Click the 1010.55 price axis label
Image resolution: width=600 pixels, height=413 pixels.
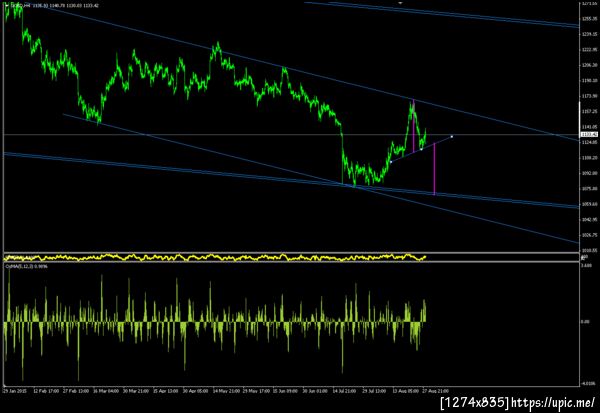[590, 251]
